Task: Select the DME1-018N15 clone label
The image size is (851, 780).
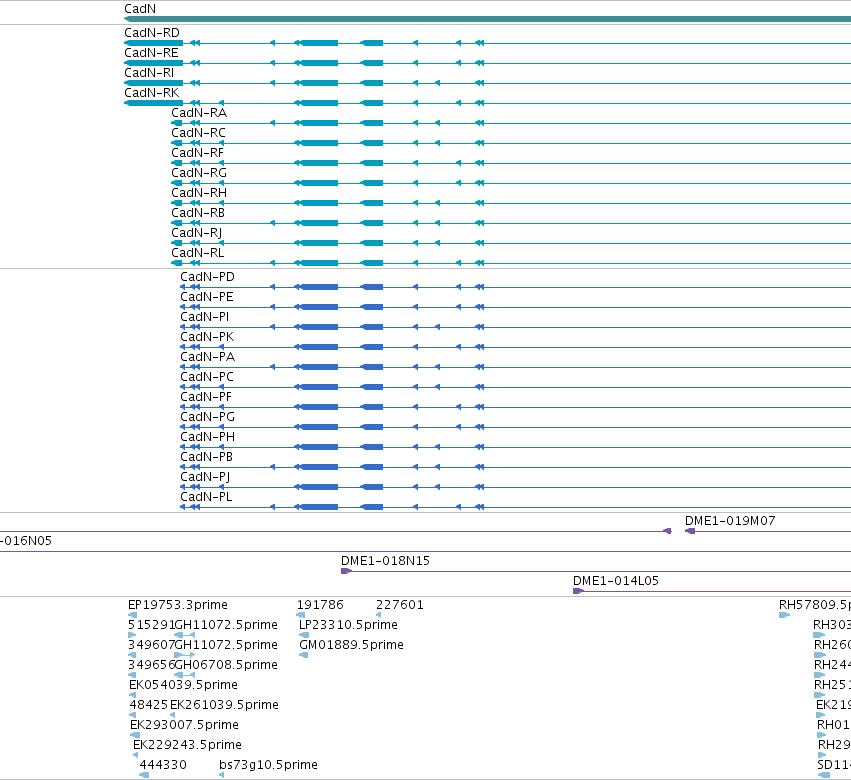Action: pos(385,561)
